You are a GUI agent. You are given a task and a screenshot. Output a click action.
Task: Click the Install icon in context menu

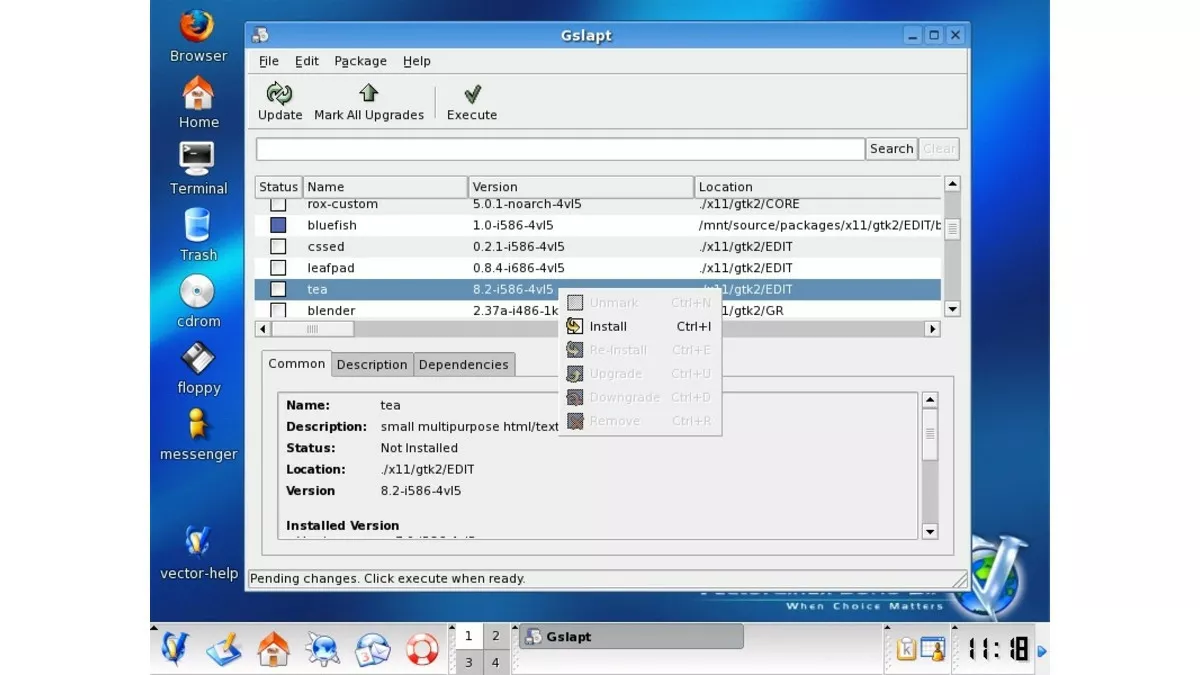pyautogui.click(x=574, y=326)
